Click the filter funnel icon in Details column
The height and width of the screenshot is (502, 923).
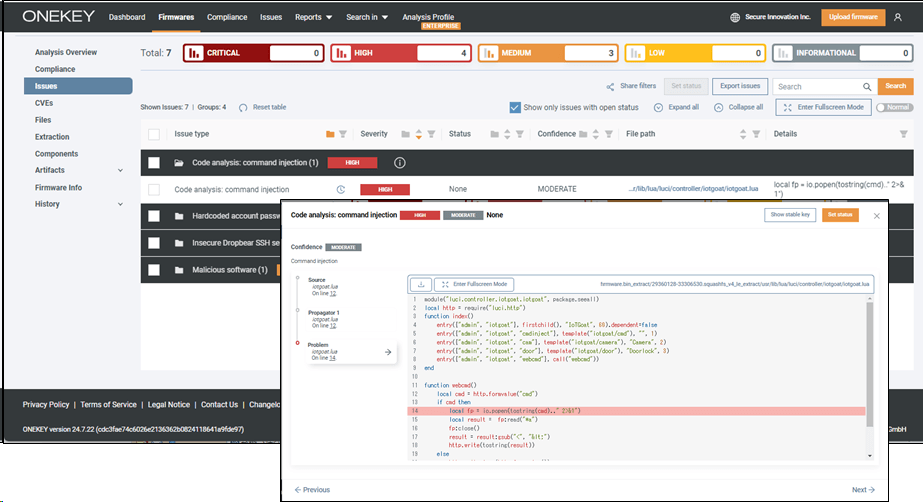point(904,134)
